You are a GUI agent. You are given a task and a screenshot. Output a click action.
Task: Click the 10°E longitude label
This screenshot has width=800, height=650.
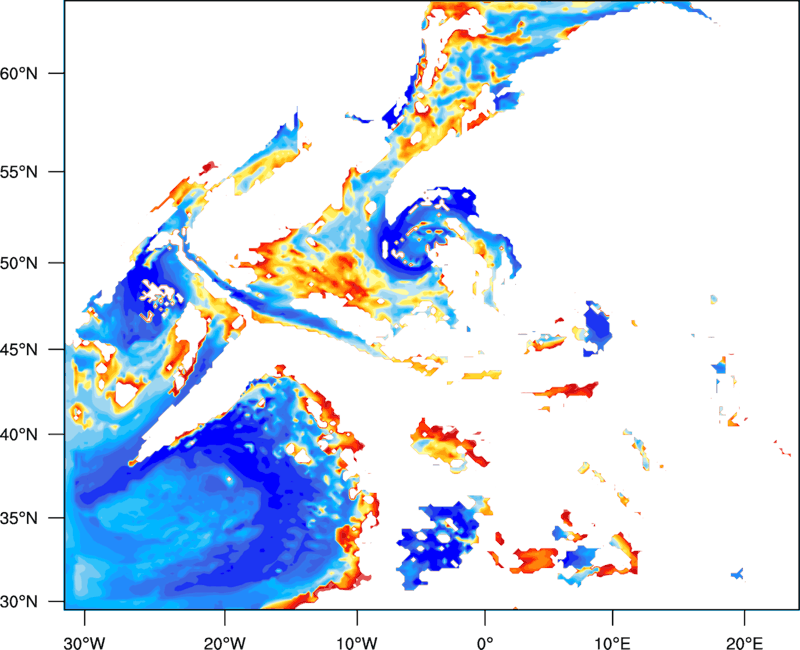tap(612, 643)
